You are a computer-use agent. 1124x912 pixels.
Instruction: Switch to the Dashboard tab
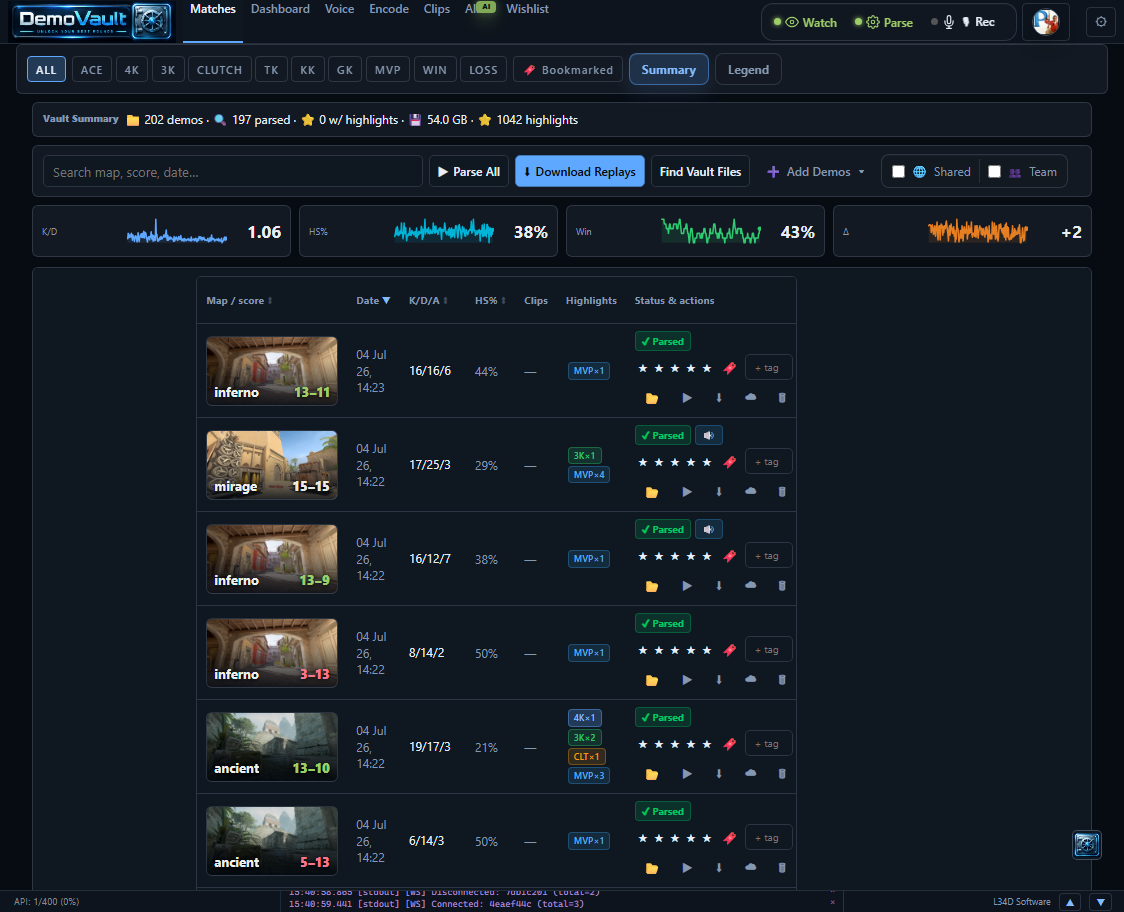pos(280,9)
